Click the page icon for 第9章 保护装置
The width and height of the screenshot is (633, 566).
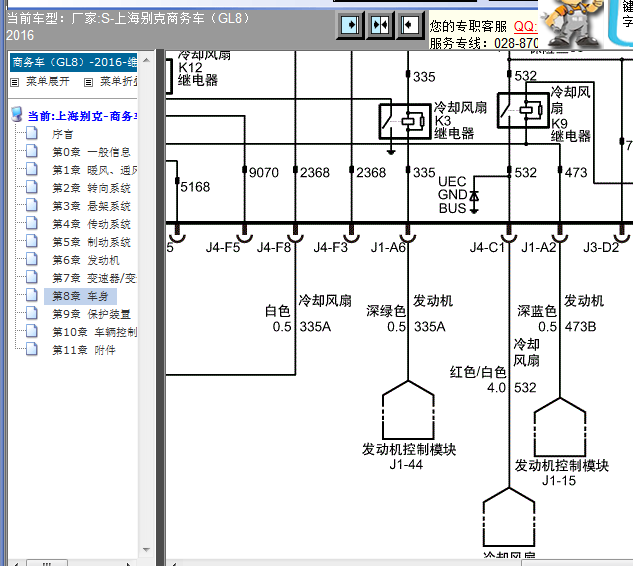[32, 313]
